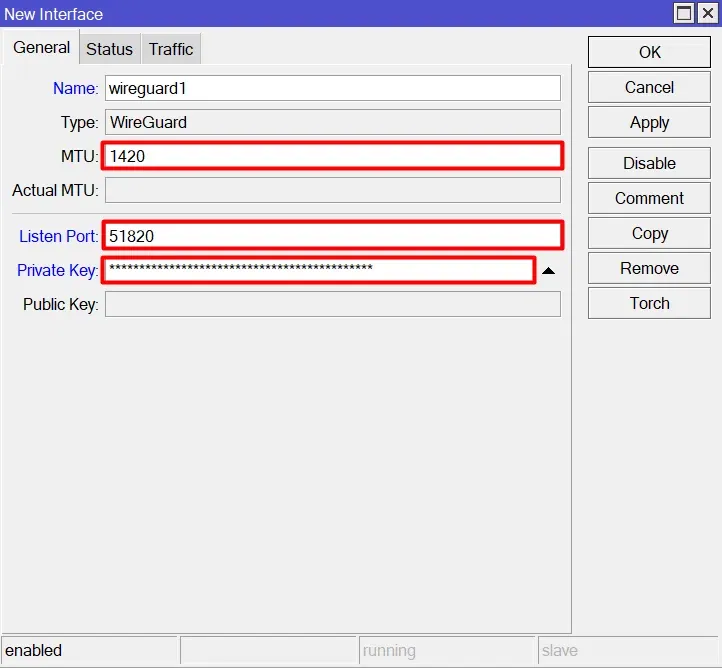Screen dimensions: 722x668
Task: Collapse the Private Key field with the arrow
Action: (x=548, y=271)
